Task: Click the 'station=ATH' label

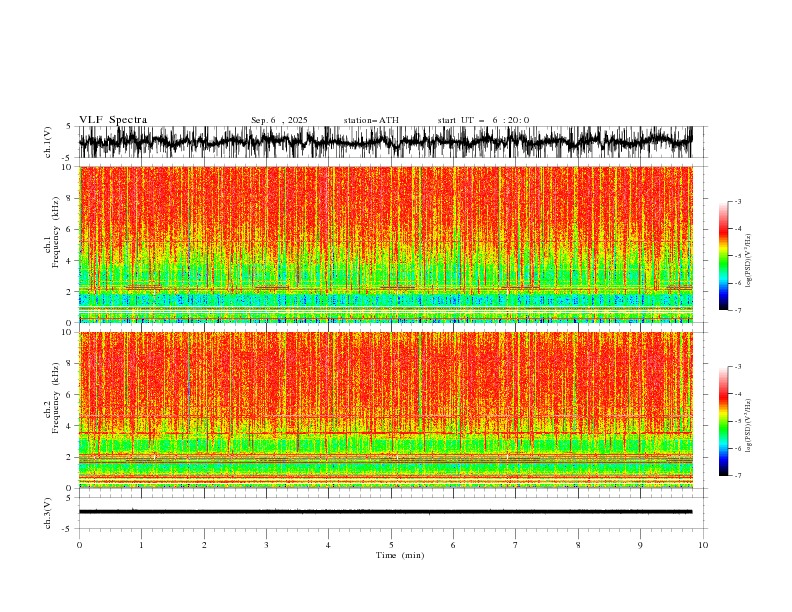Action: pos(371,120)
